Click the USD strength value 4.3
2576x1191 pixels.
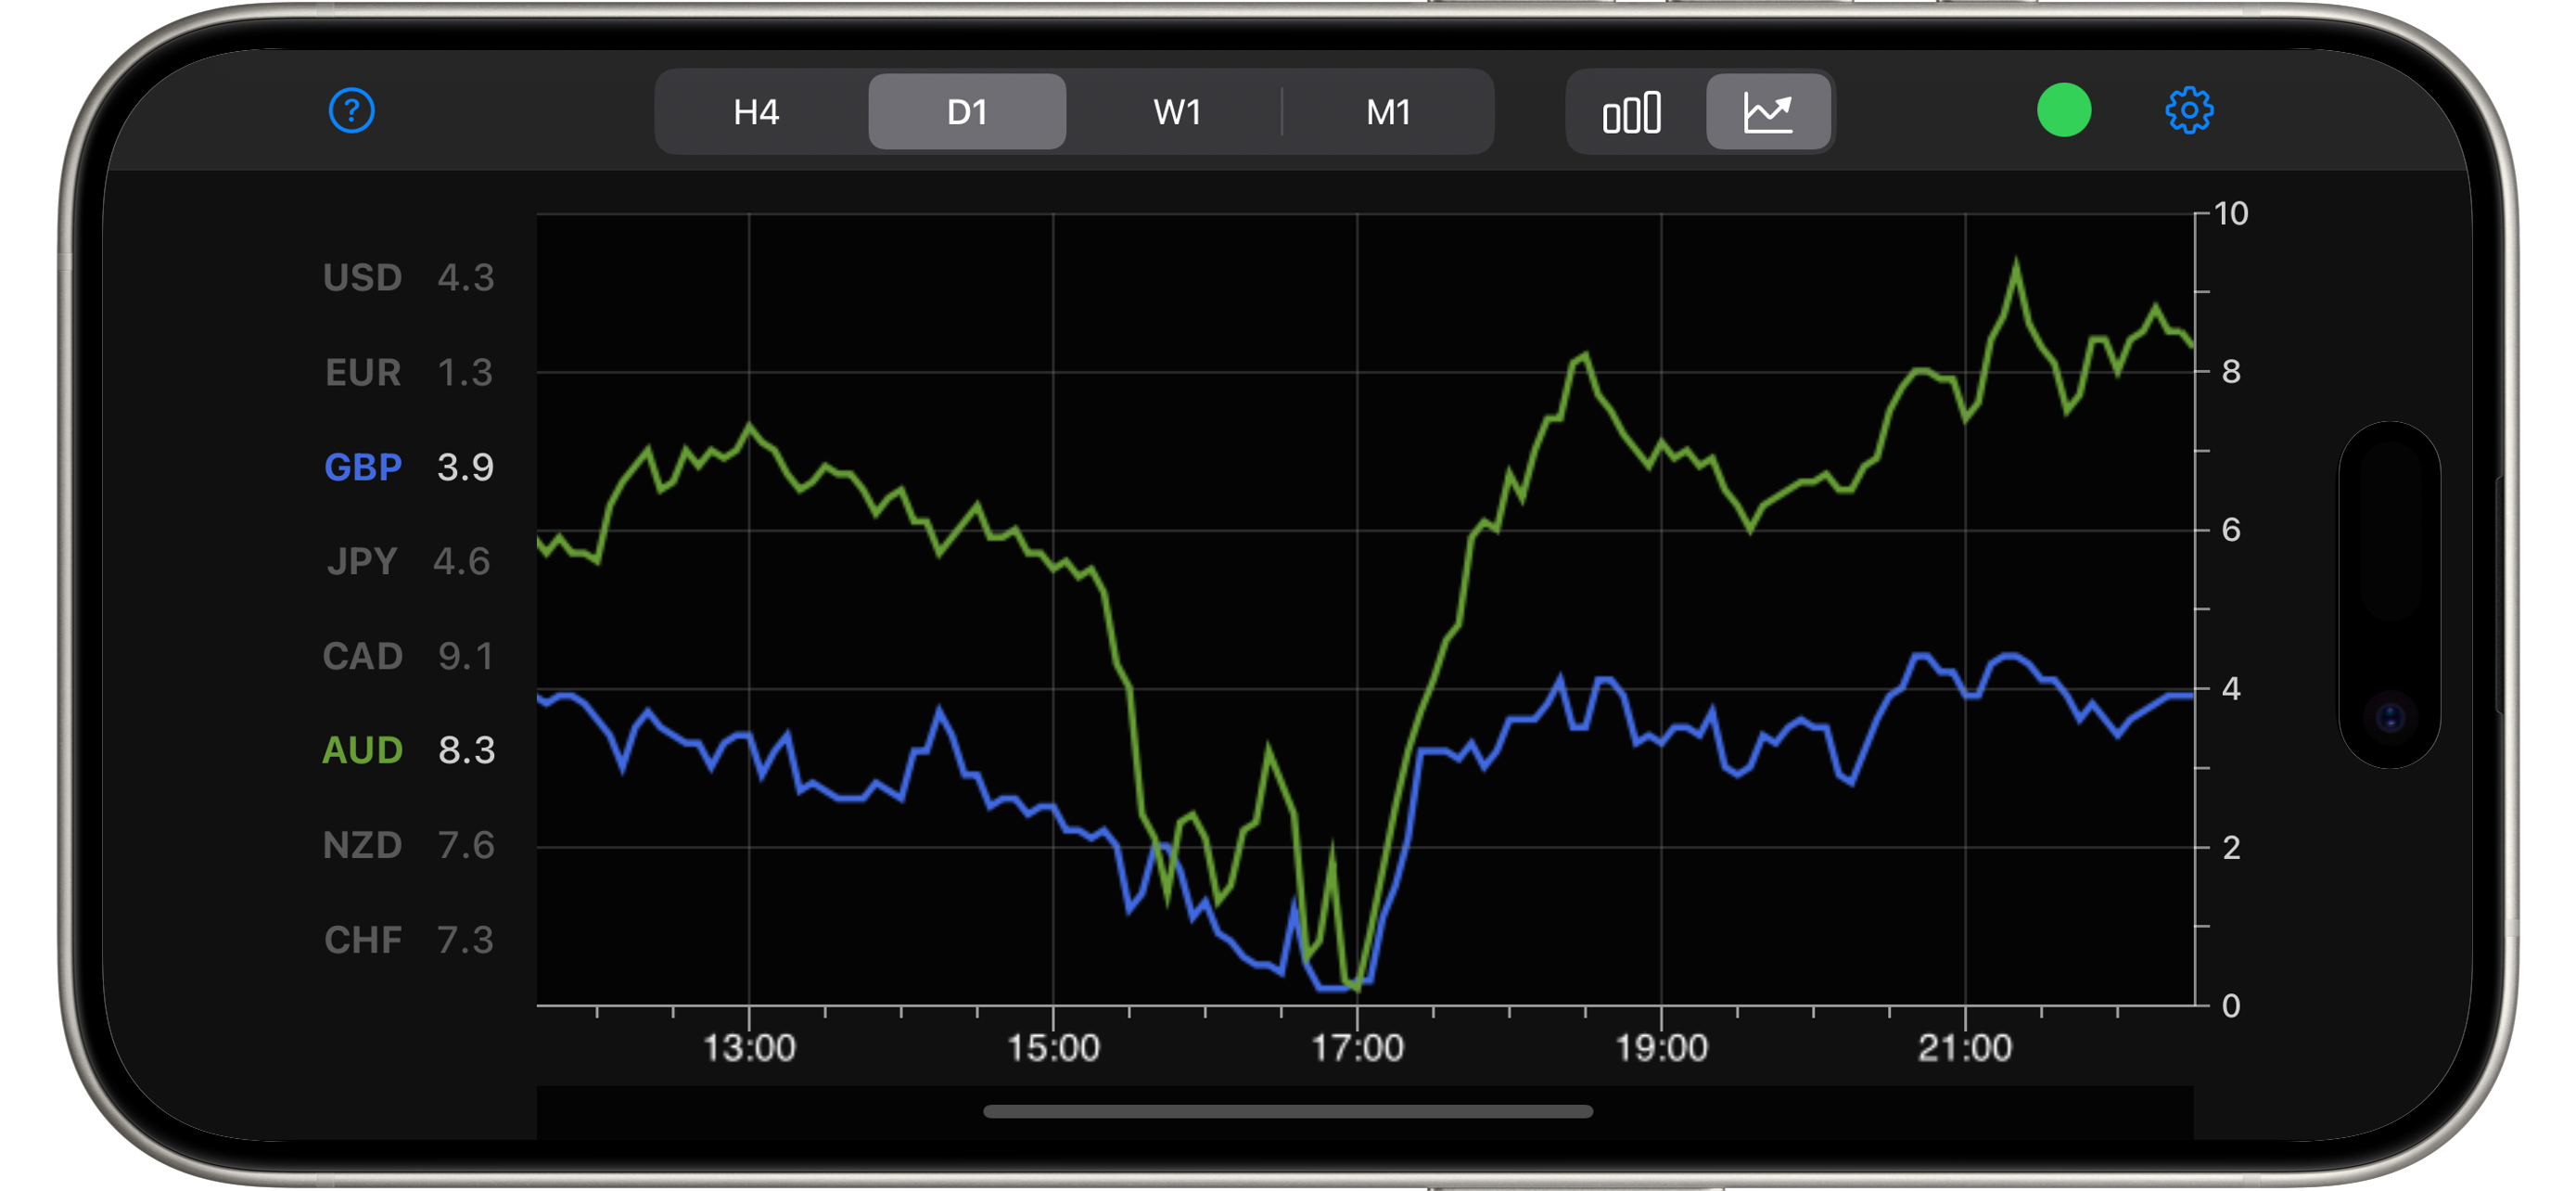pyautogui.click(x=465, y=277)
